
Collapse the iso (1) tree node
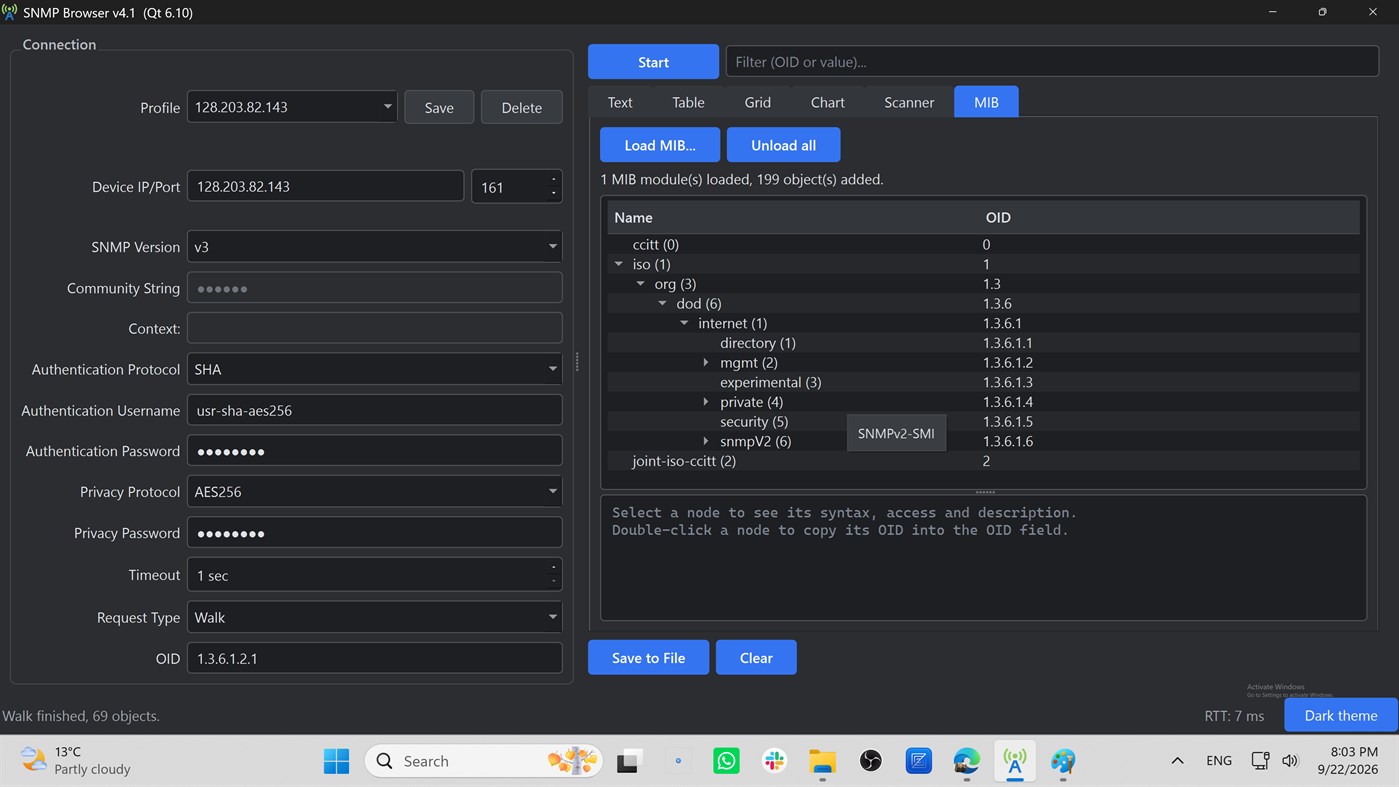(x=619, y=264)
